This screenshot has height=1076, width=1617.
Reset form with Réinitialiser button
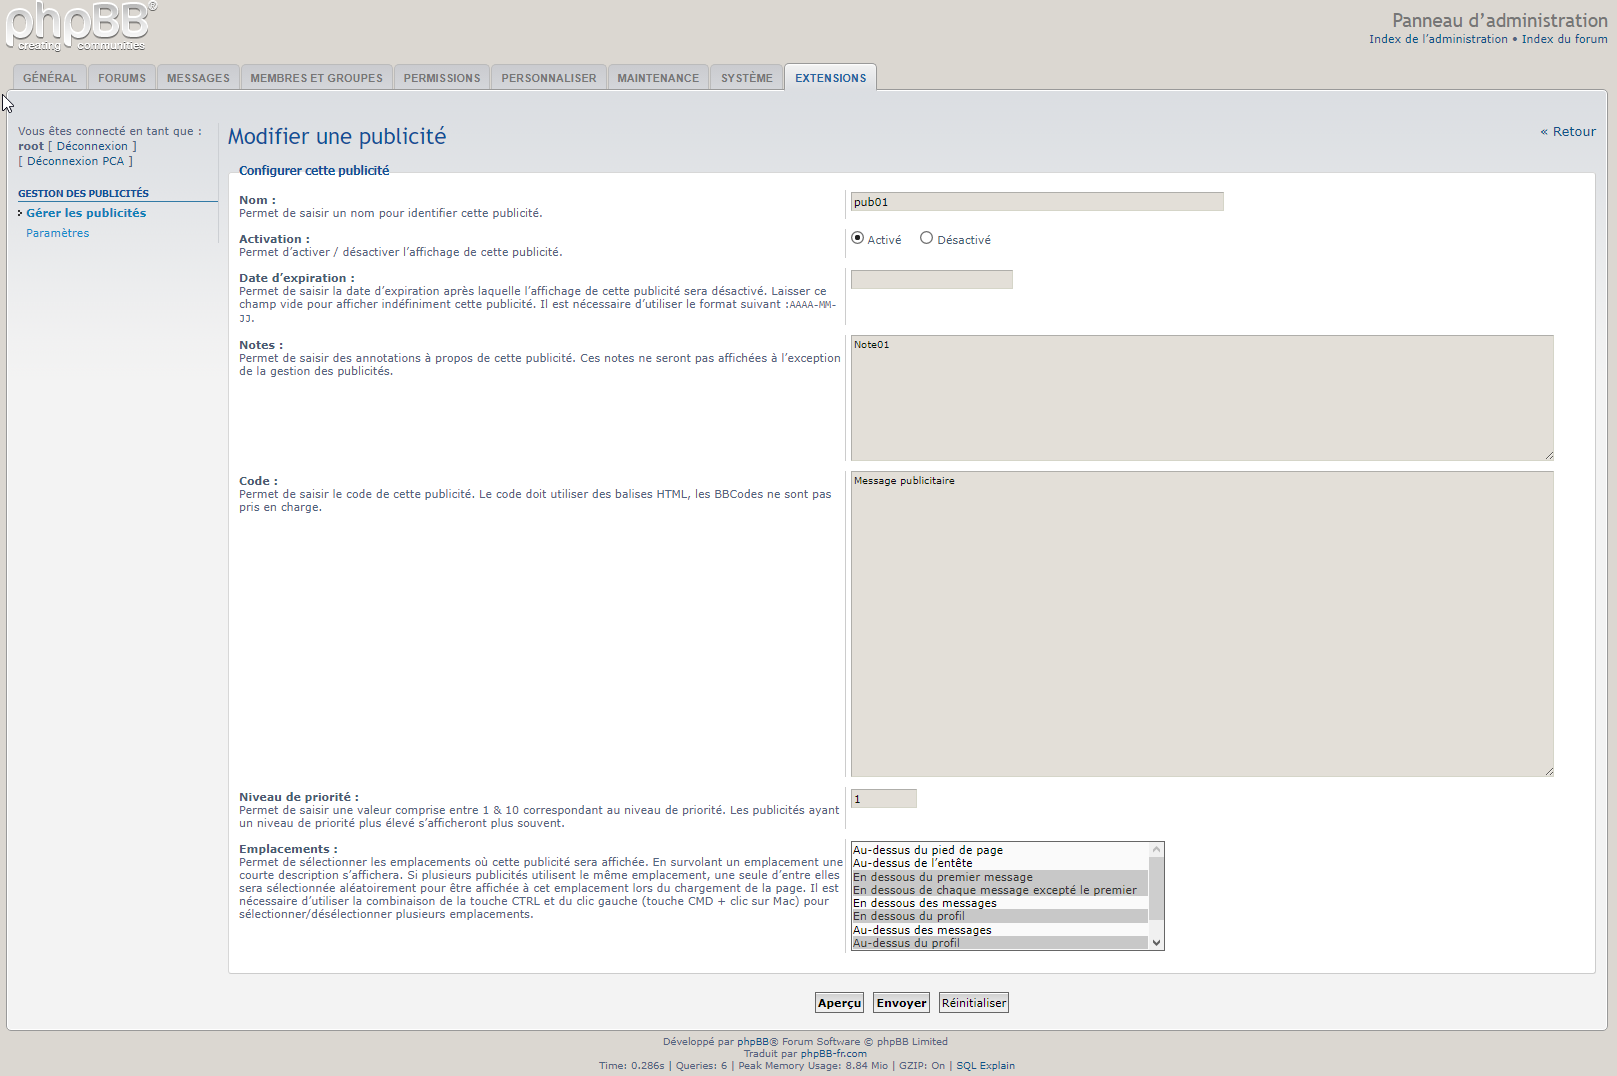[973, 1003]
